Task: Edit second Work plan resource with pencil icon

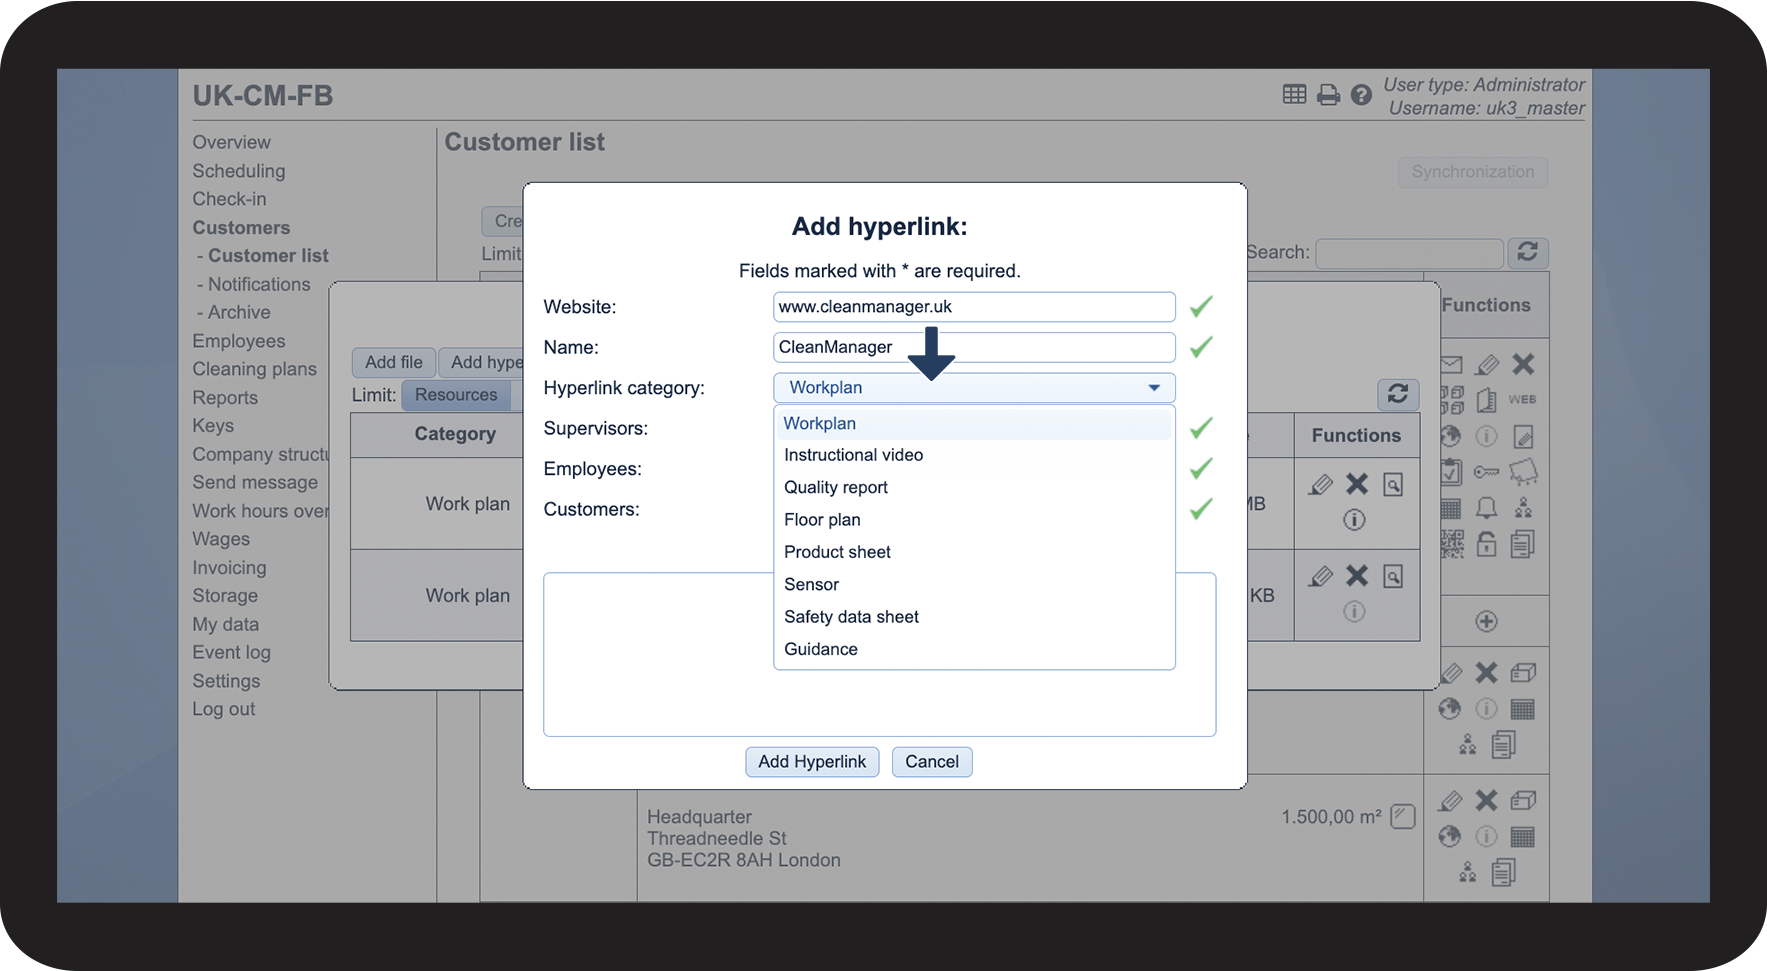Action: click(1321, 577)
